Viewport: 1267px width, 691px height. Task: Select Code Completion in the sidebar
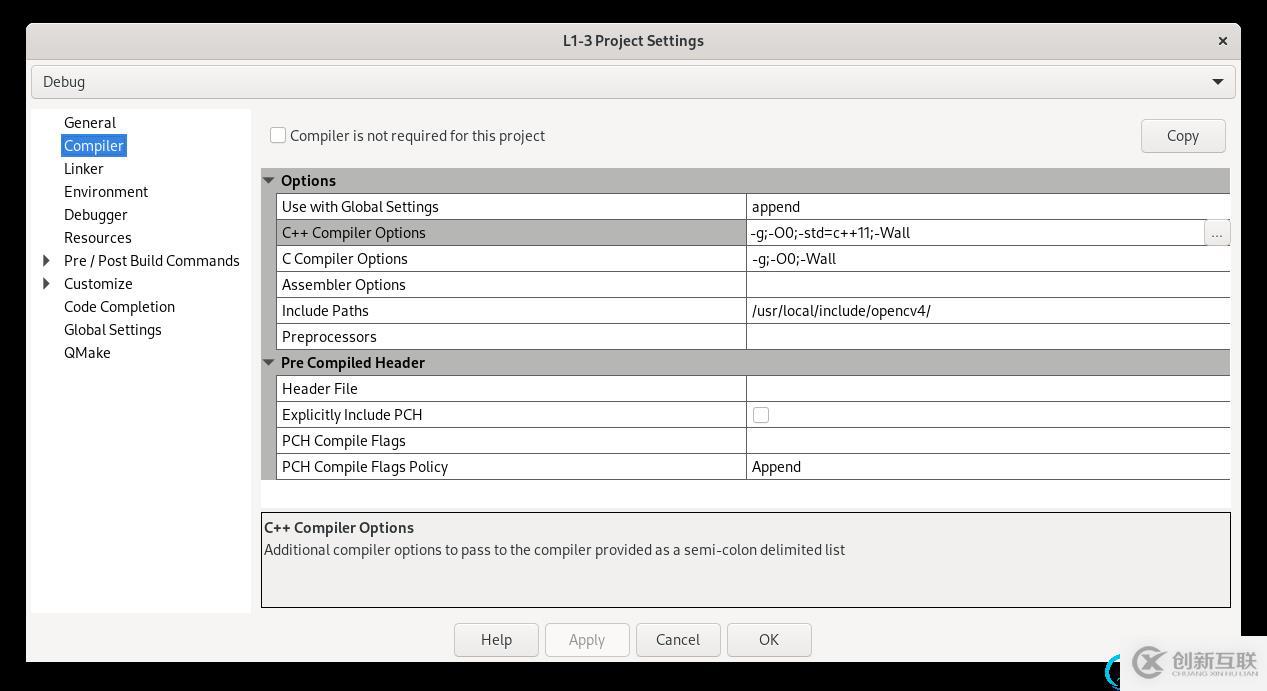tap(119, 307)
